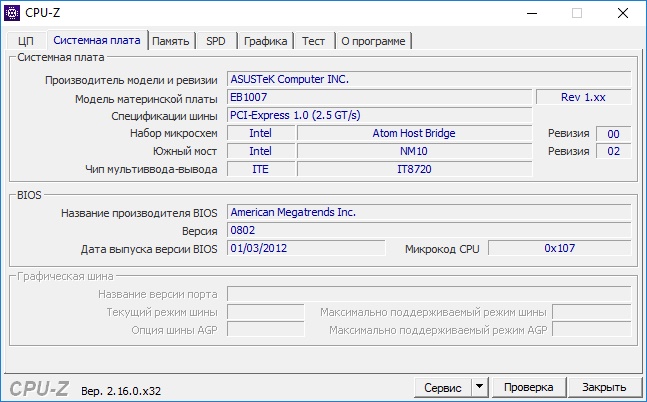Click the Проверка button
The width and height of the screenshot is (647, 402).
tap(529, 387)
